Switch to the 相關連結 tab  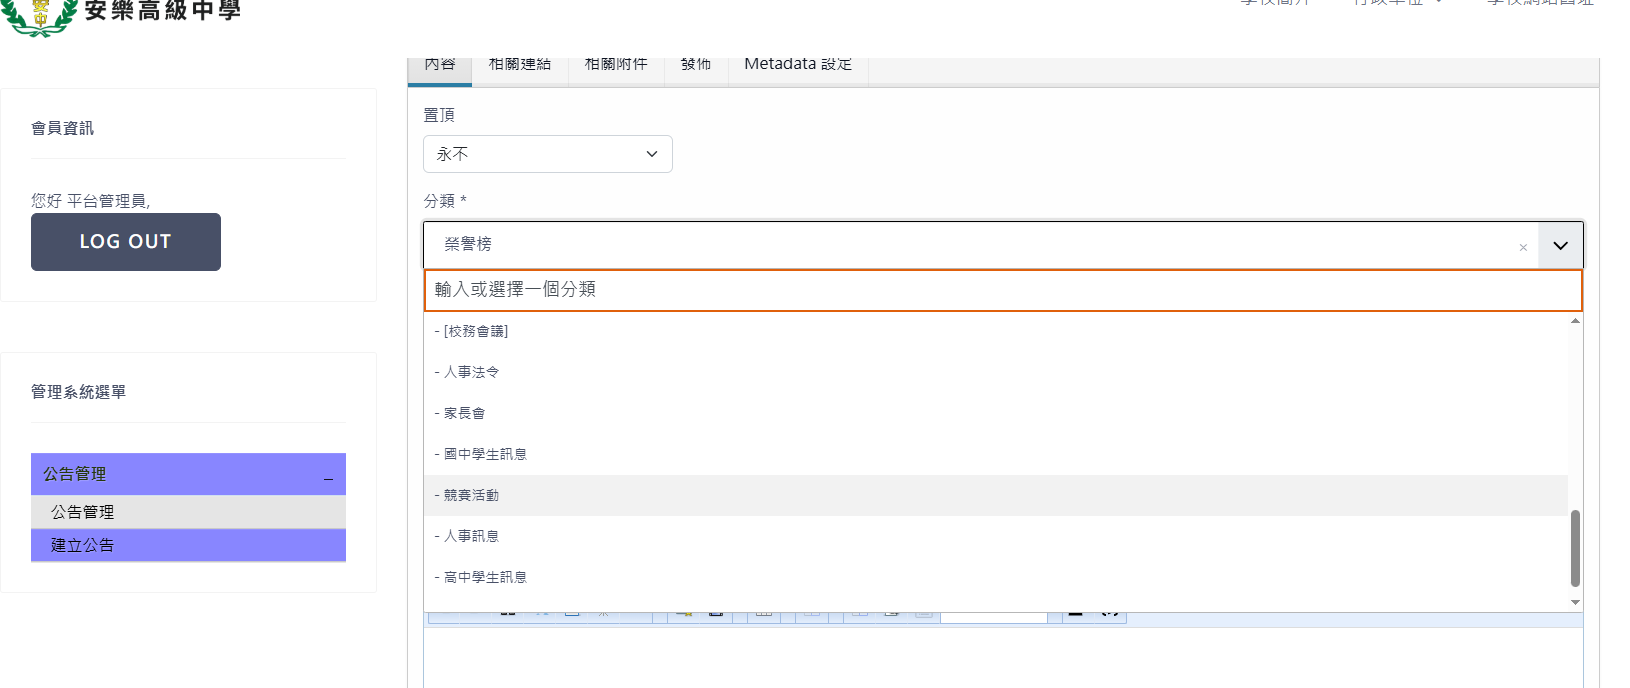pyautogui.click(x=519, y=66)
